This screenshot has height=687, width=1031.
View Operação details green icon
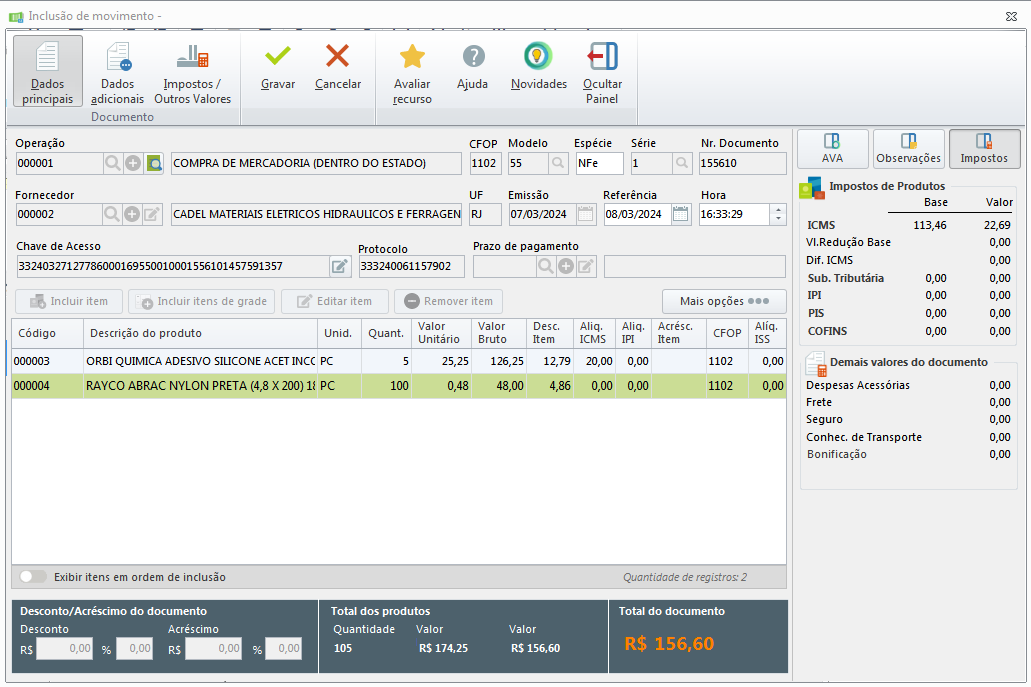155,163
